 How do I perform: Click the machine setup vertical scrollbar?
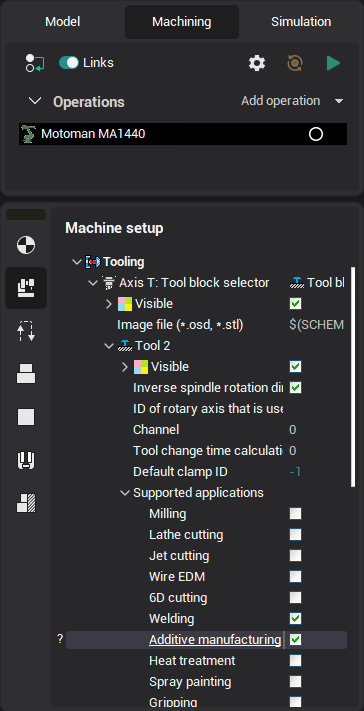pyautogui.click(x=354, y=377)
